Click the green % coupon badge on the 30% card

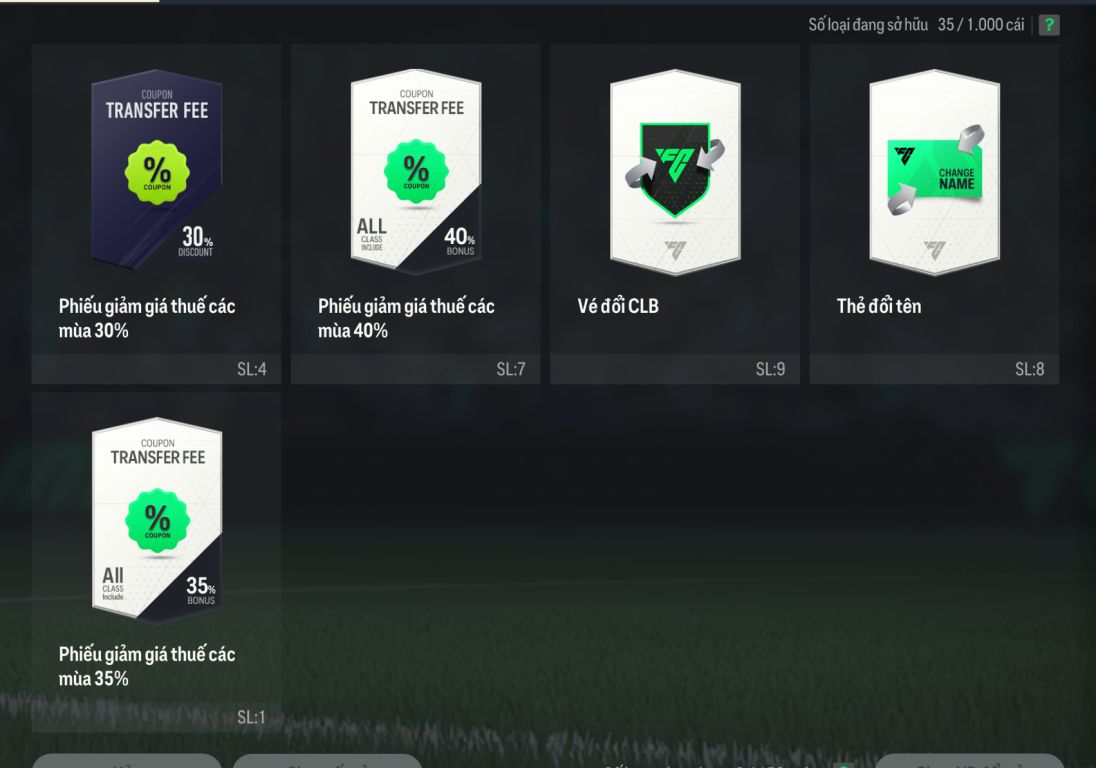(x=157, y=173)
